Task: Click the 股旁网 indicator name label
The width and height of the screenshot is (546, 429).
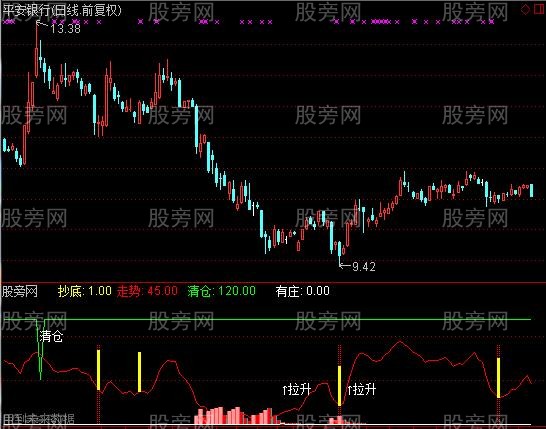Action: point(20,291)
